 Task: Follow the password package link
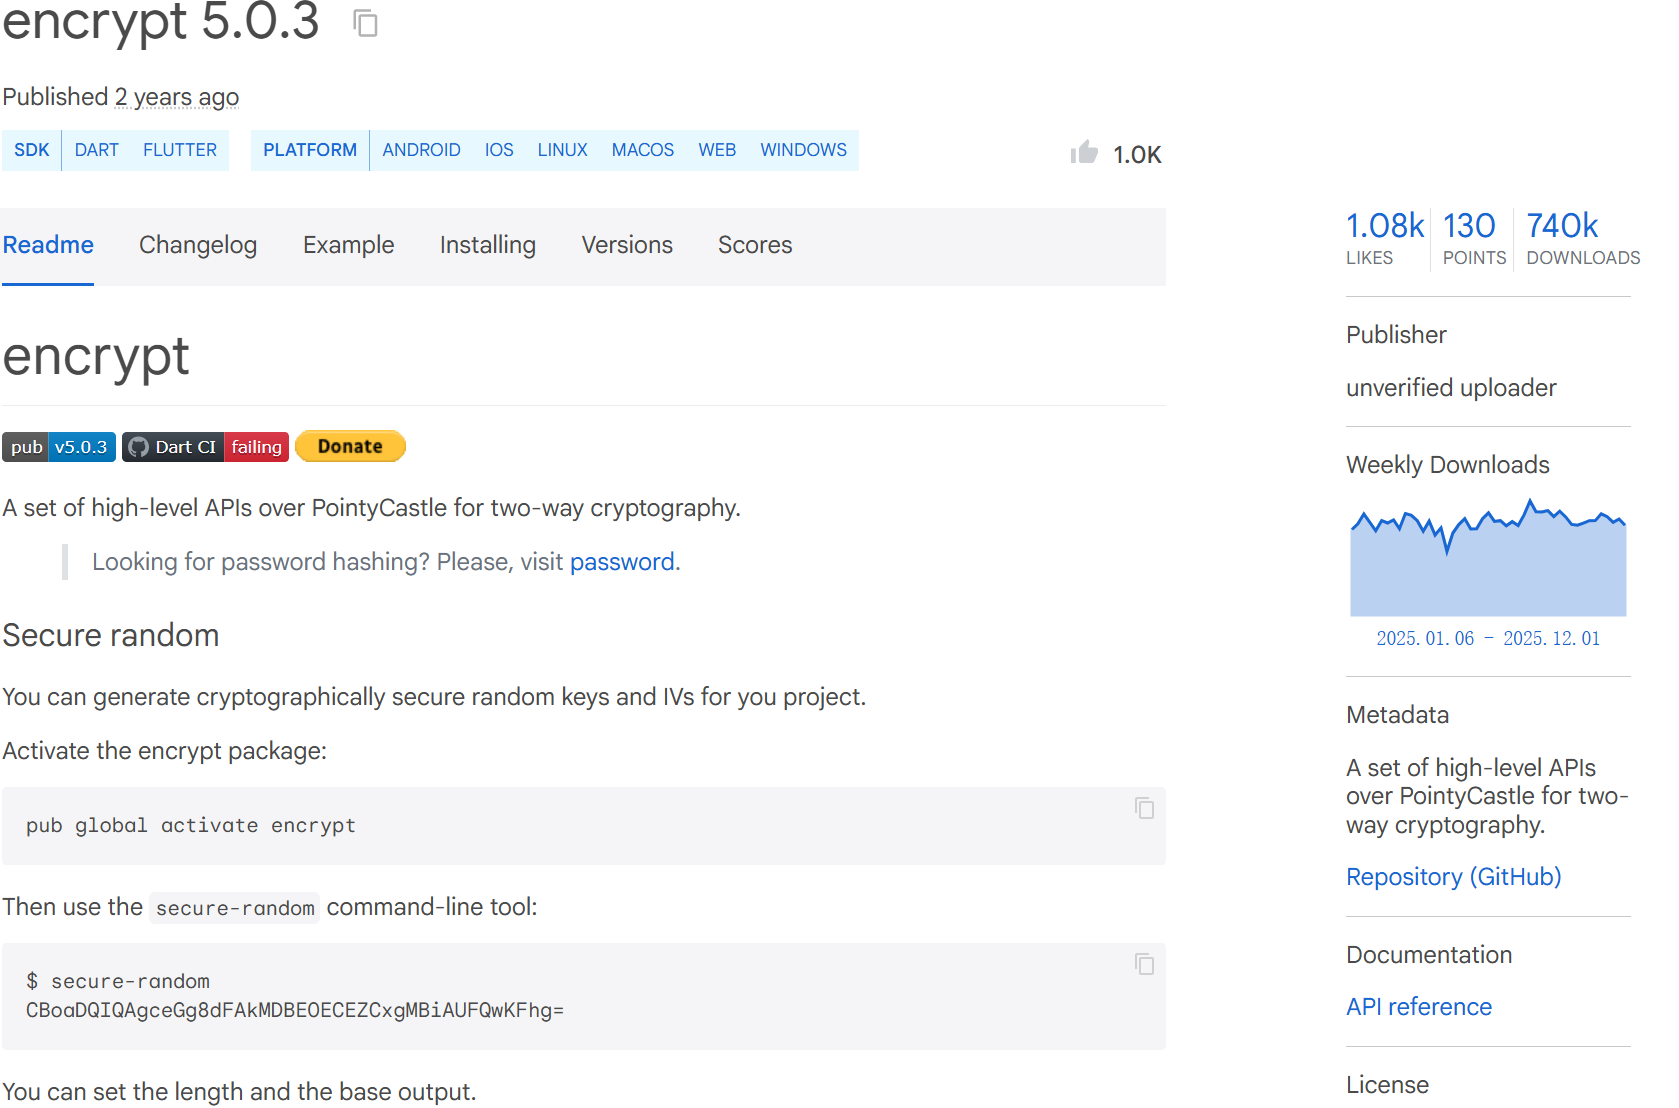coord(621,562)
